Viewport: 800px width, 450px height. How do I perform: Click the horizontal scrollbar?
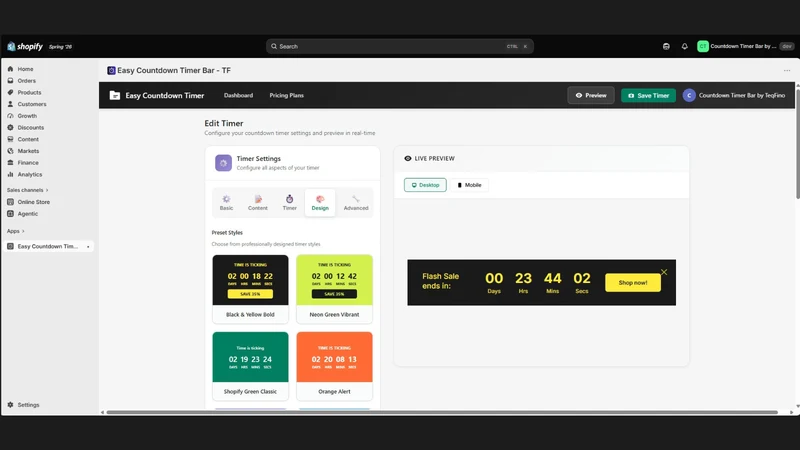tap(442, 412)
